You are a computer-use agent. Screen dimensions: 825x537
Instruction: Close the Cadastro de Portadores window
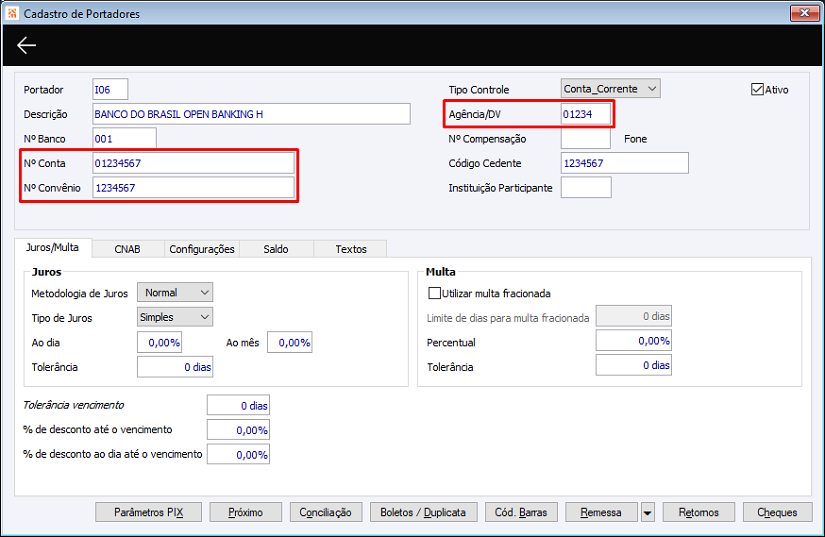click(x=804, y=13)
